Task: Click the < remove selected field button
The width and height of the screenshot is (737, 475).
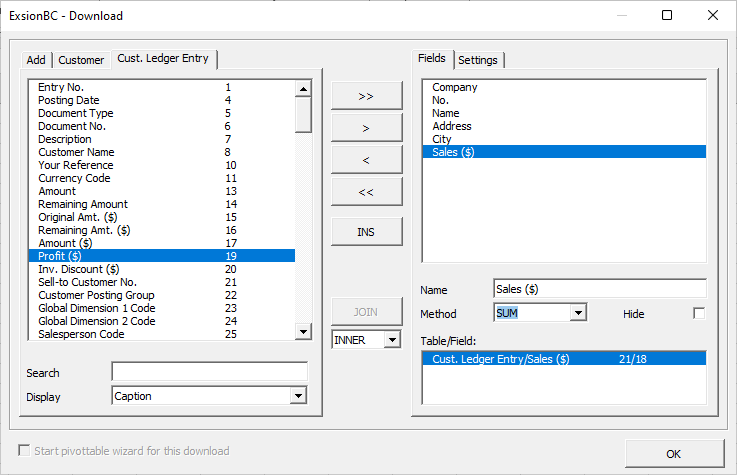Action: [x=367, y=160]
